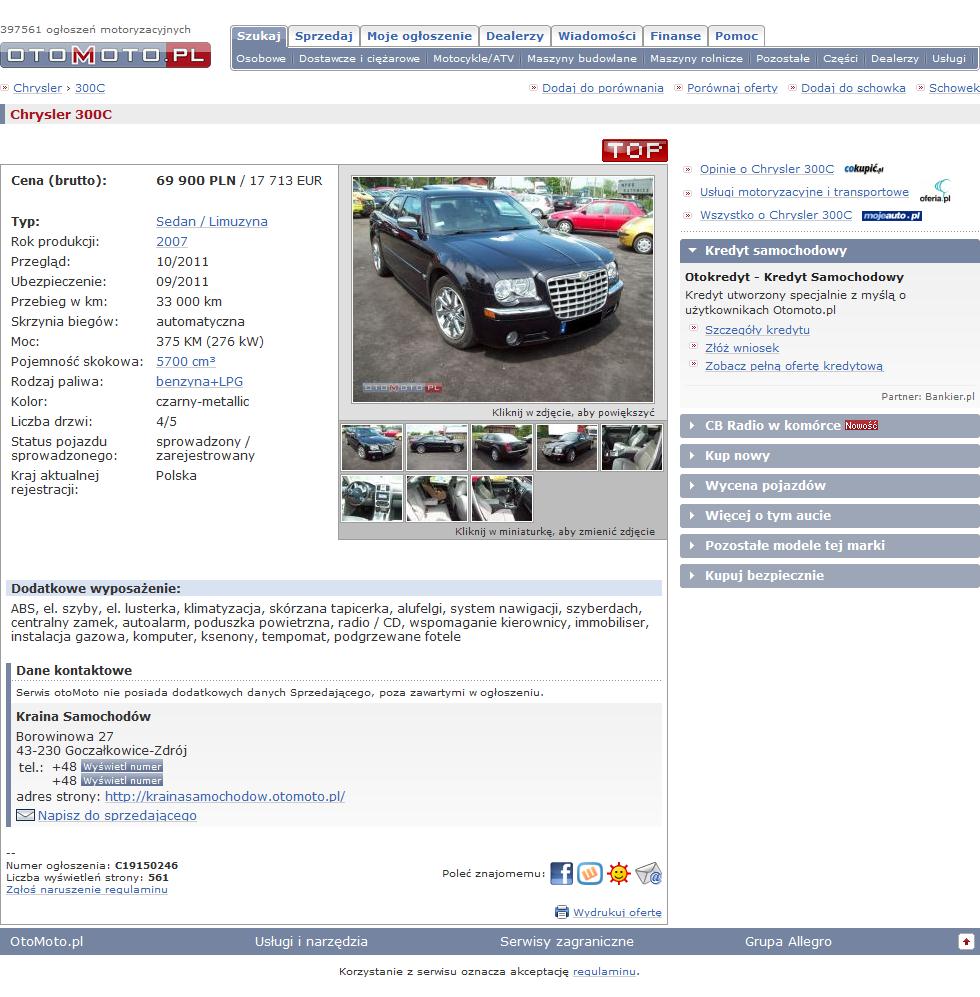This screenshot has width=980, height=997.
Task: Visit krainasamochodow.otomoto.pl dealer page
Action: click(x=224, y=796)
